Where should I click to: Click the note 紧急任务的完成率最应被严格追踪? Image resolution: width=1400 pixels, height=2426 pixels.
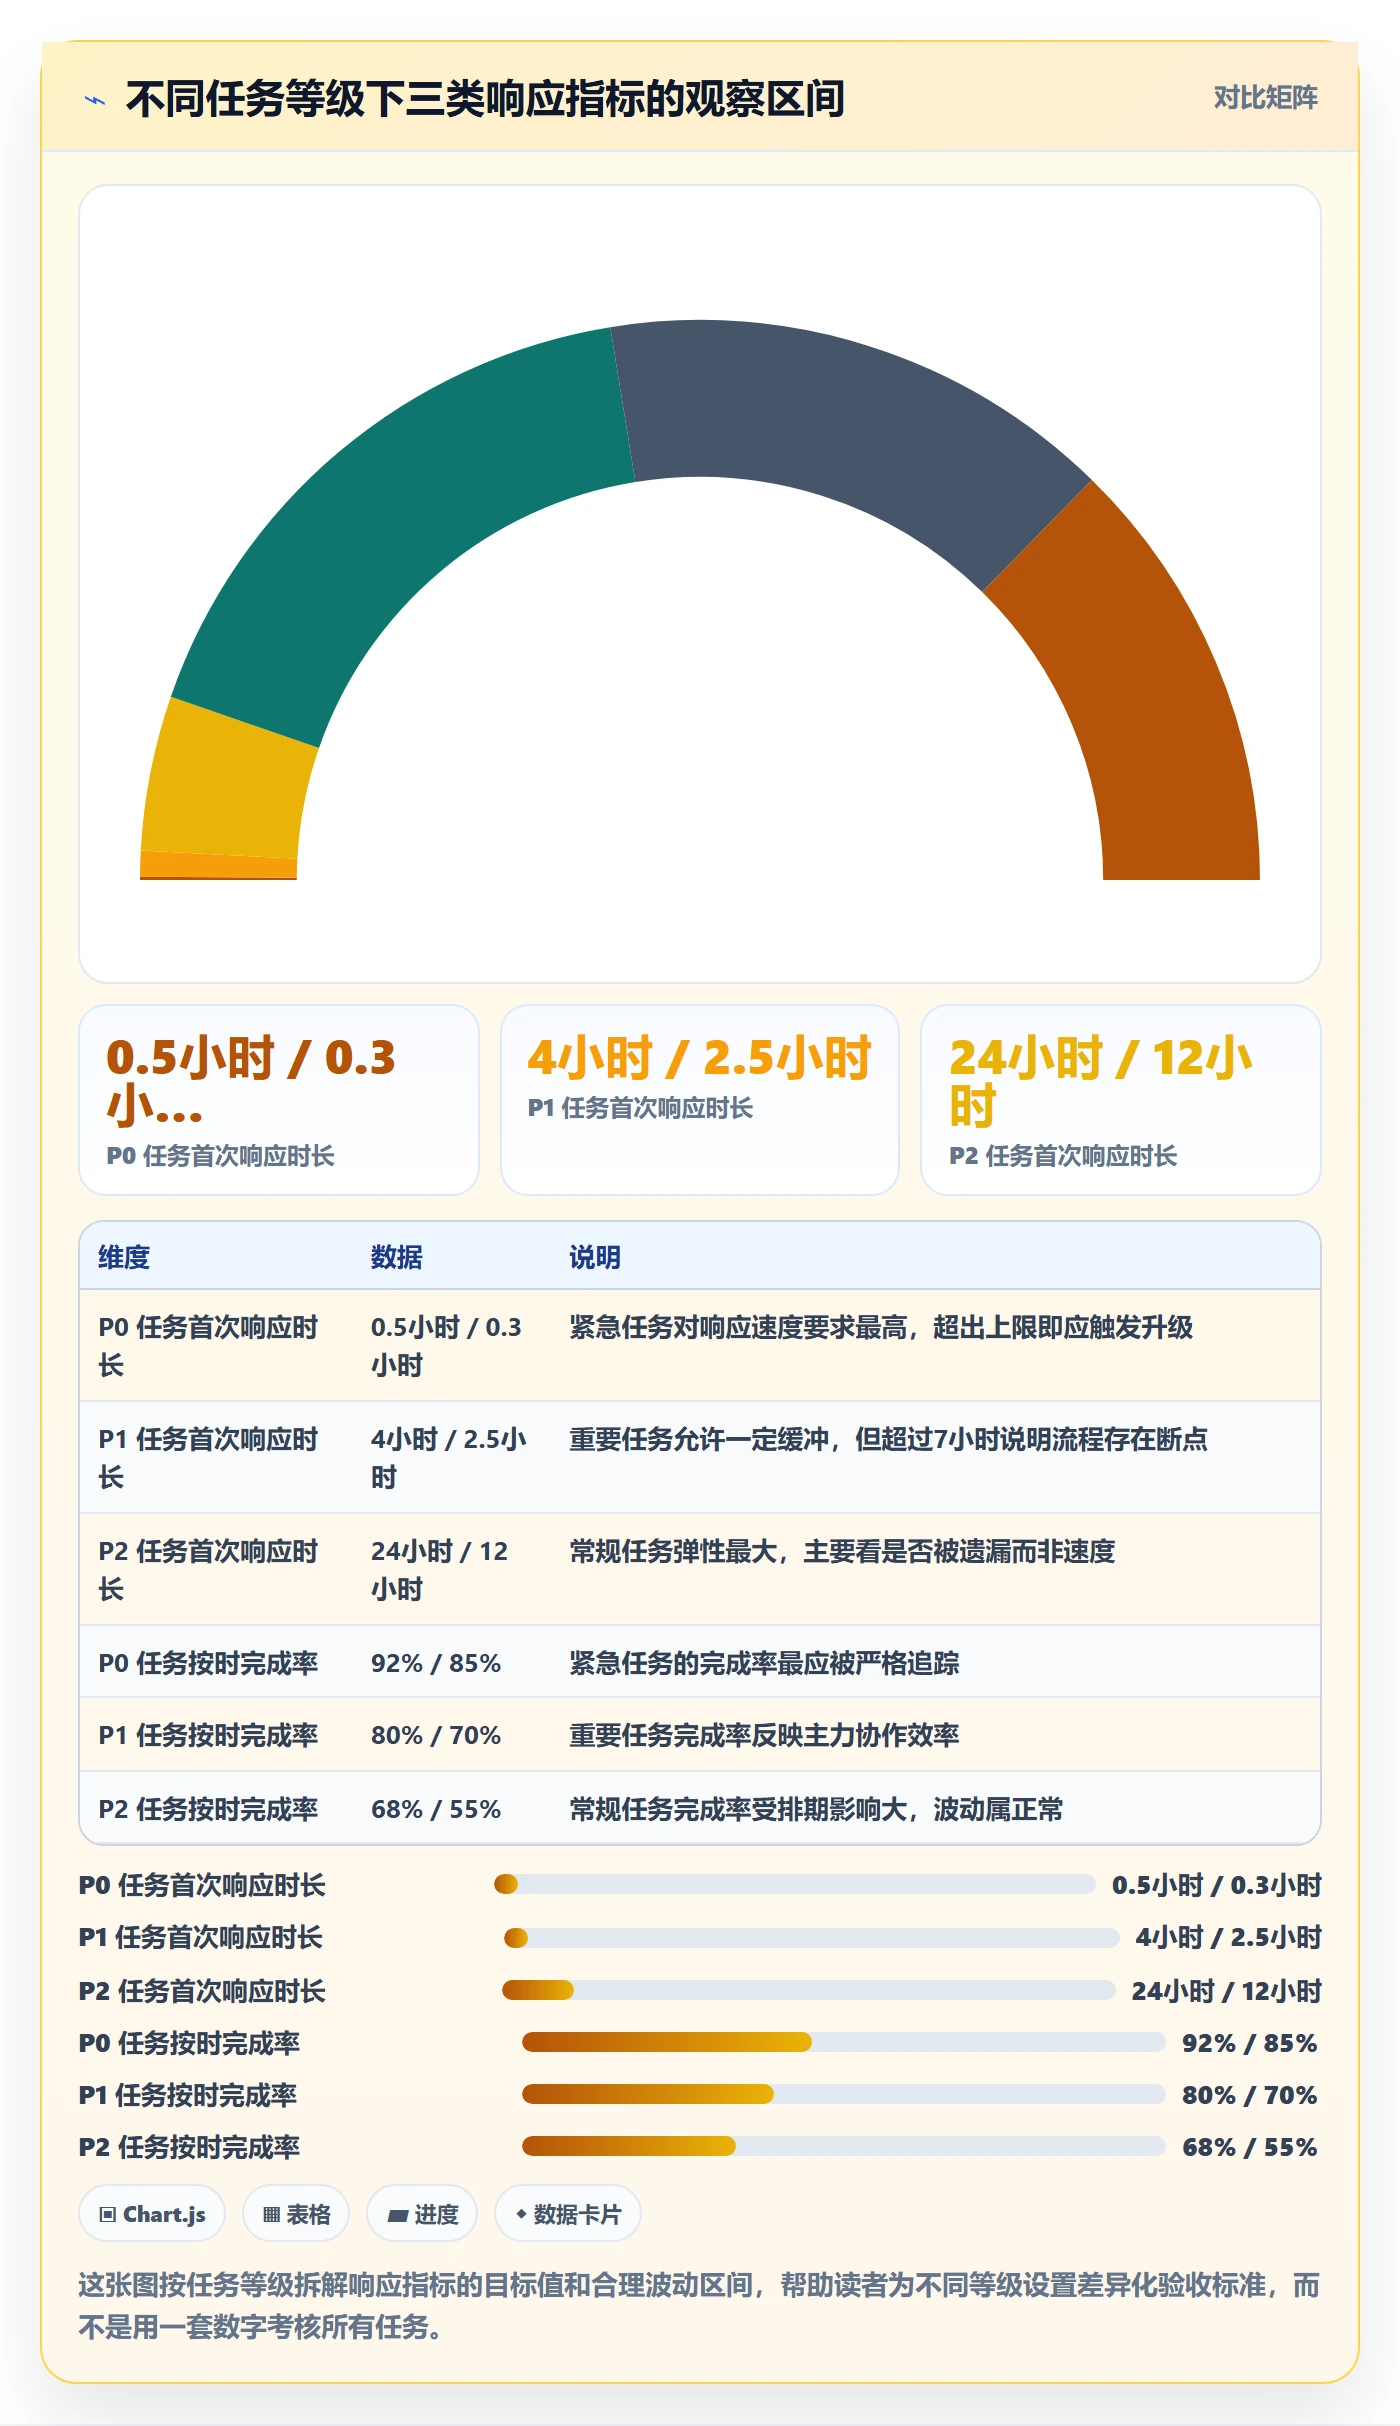click(764, 1663)
